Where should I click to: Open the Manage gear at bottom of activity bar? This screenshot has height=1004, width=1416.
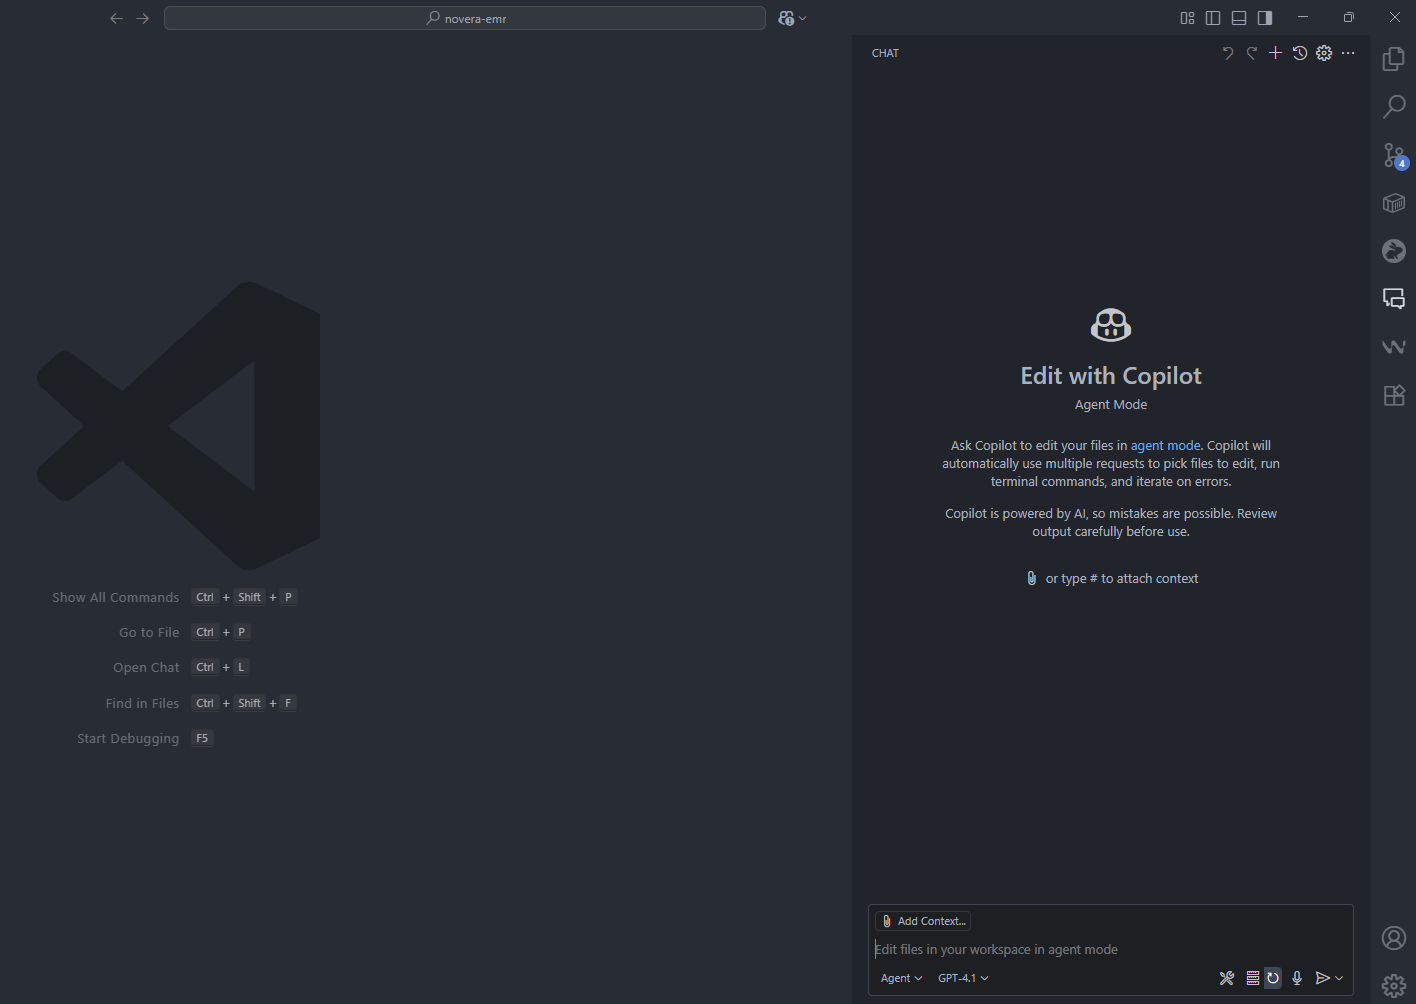(1393, 986)
